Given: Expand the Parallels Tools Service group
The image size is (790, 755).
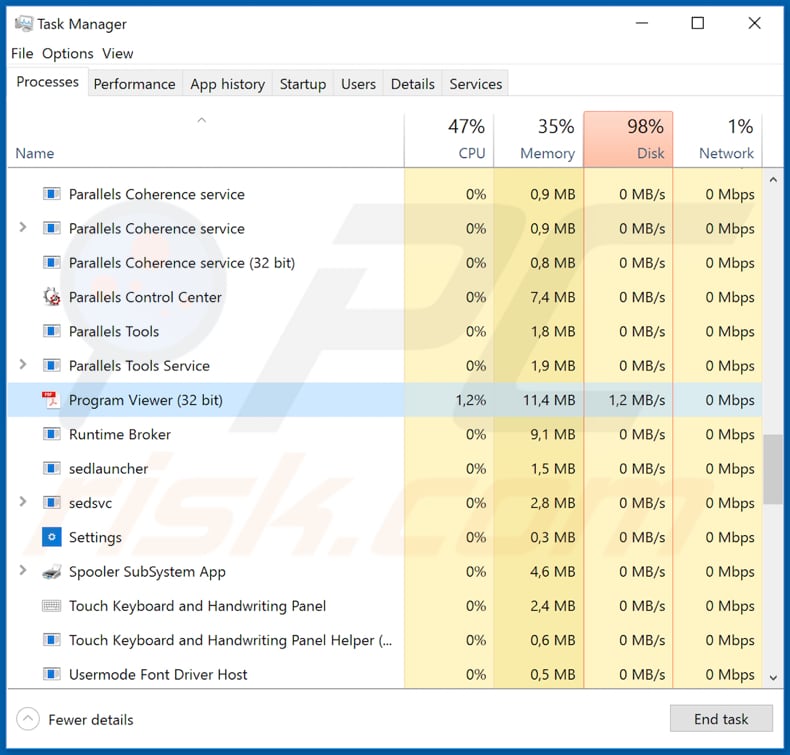Looking at the screenshot, I should tap(23, 365).
